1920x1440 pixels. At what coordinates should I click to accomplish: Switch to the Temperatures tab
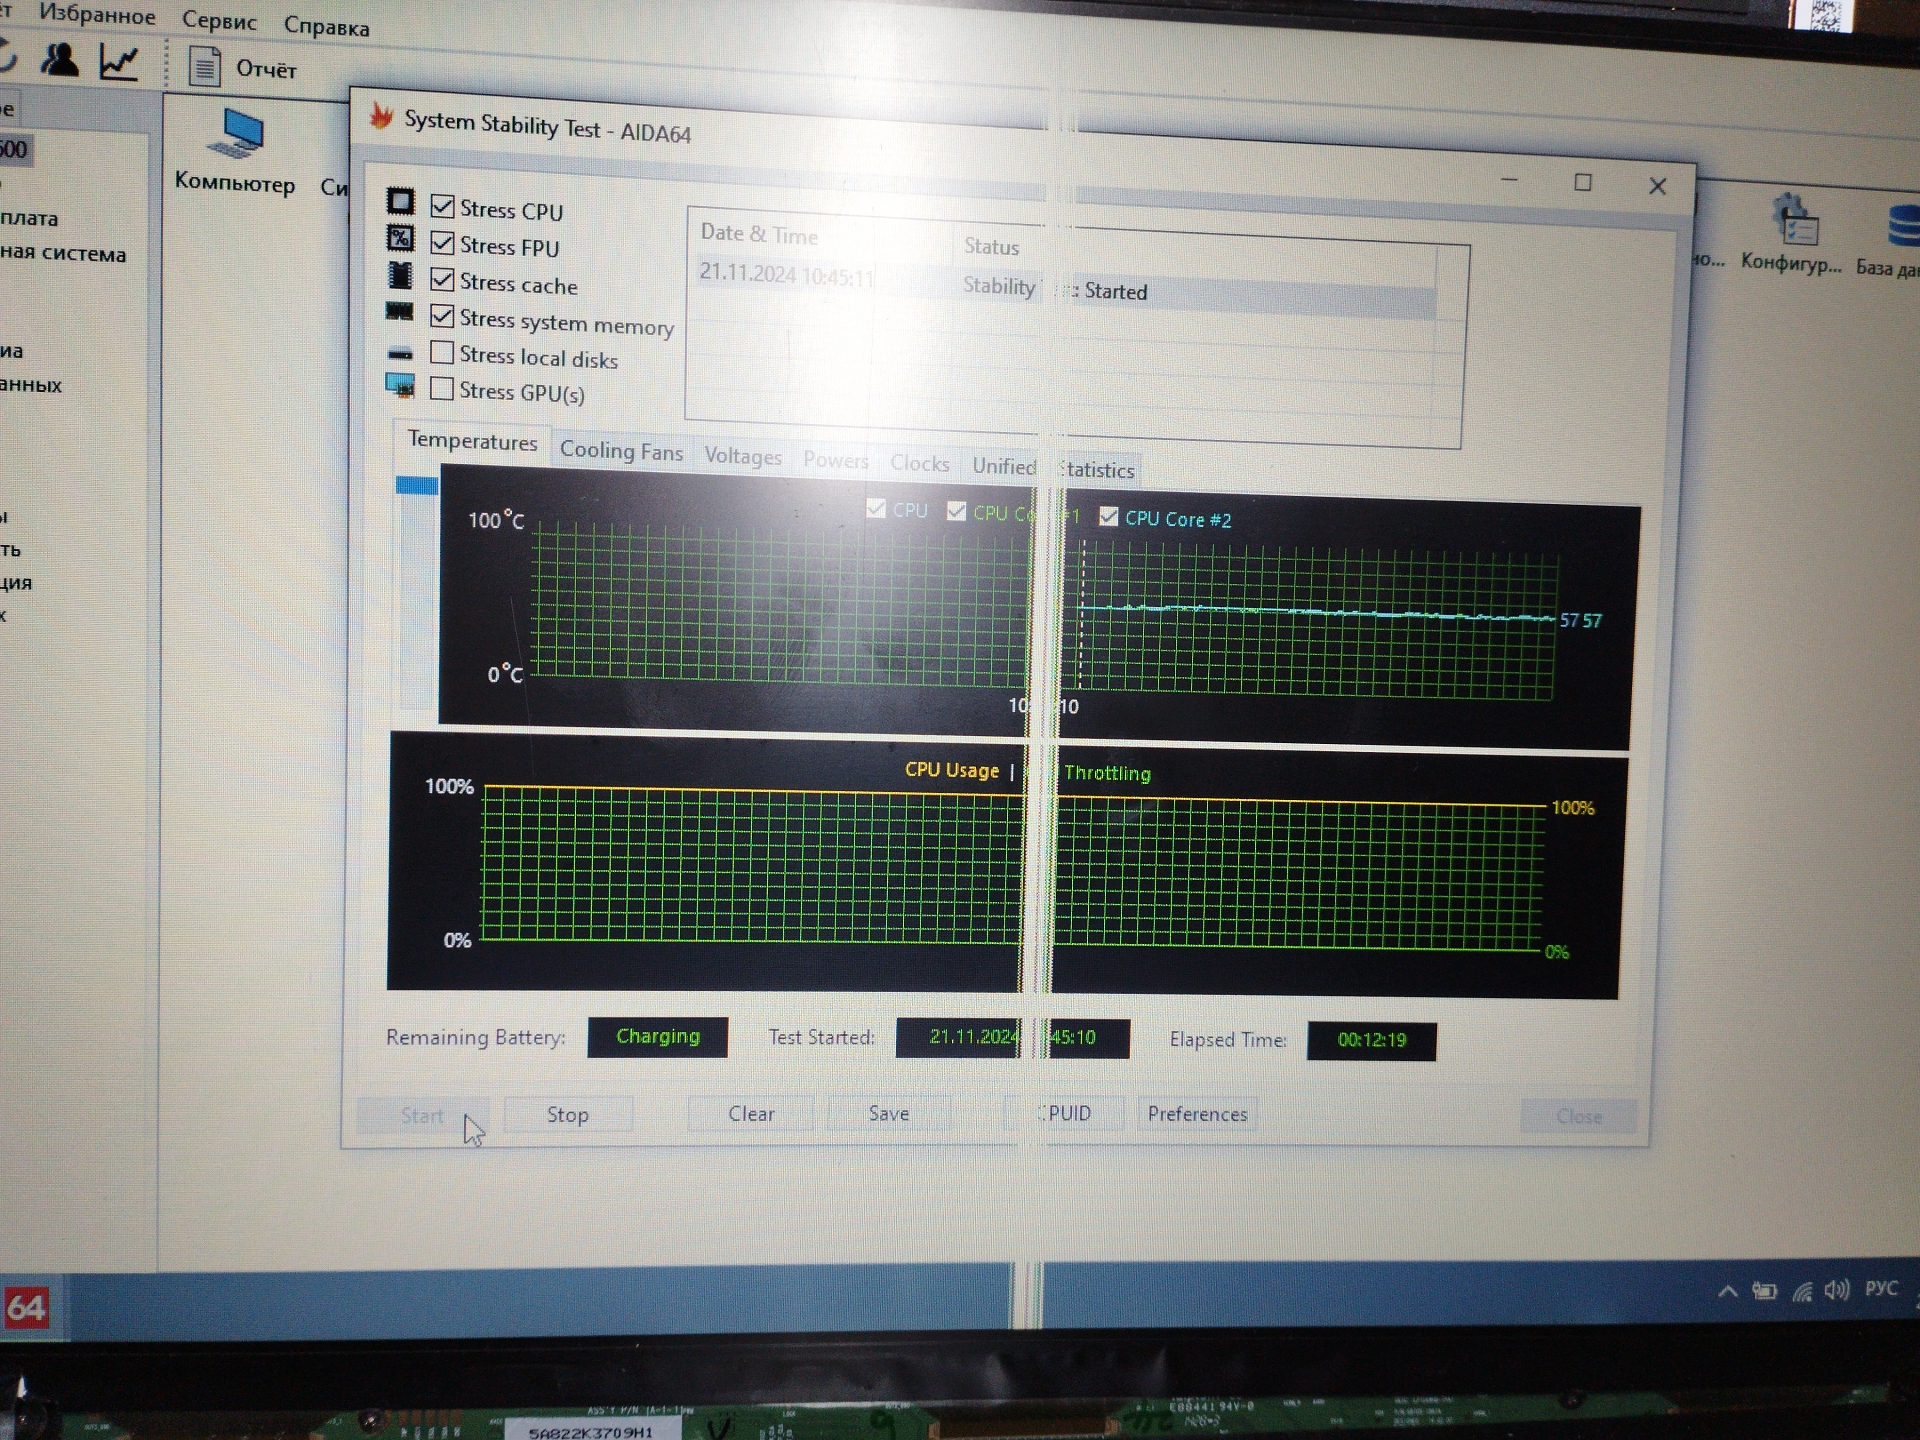coord(472,441)
